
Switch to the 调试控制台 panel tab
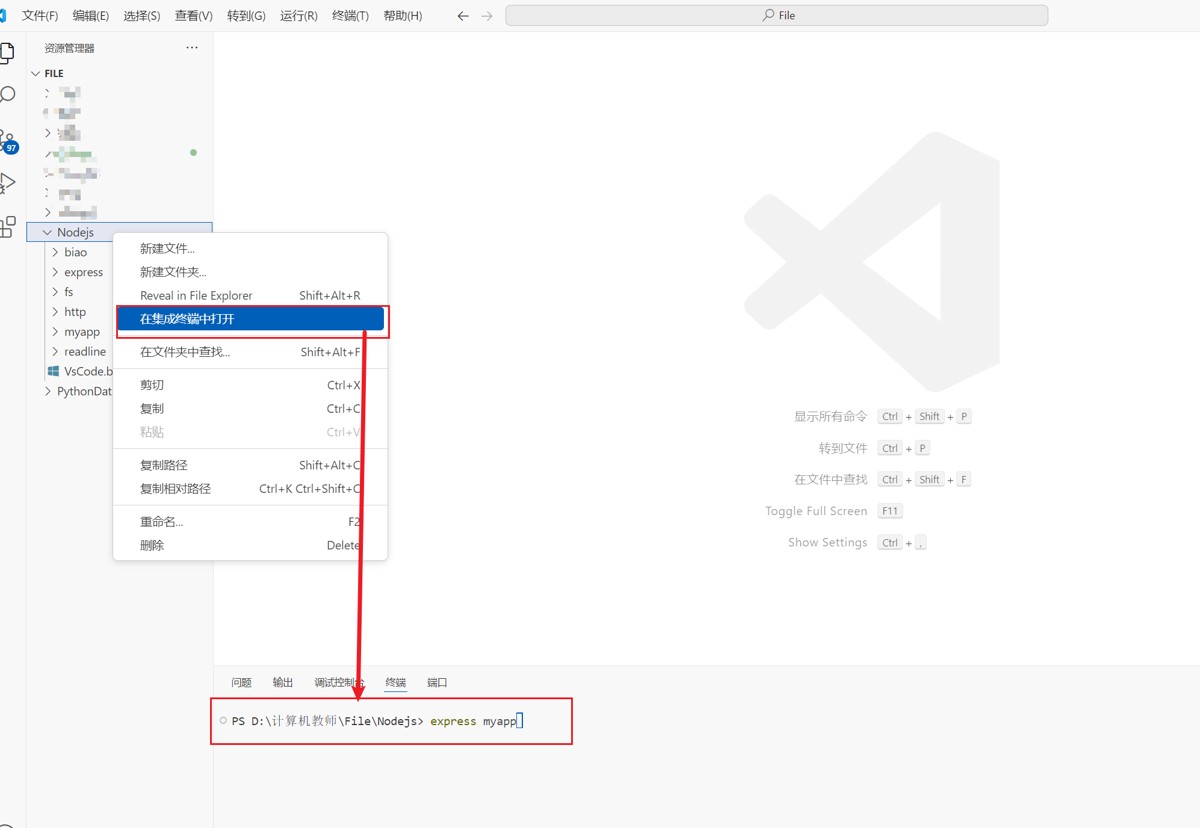339,682
